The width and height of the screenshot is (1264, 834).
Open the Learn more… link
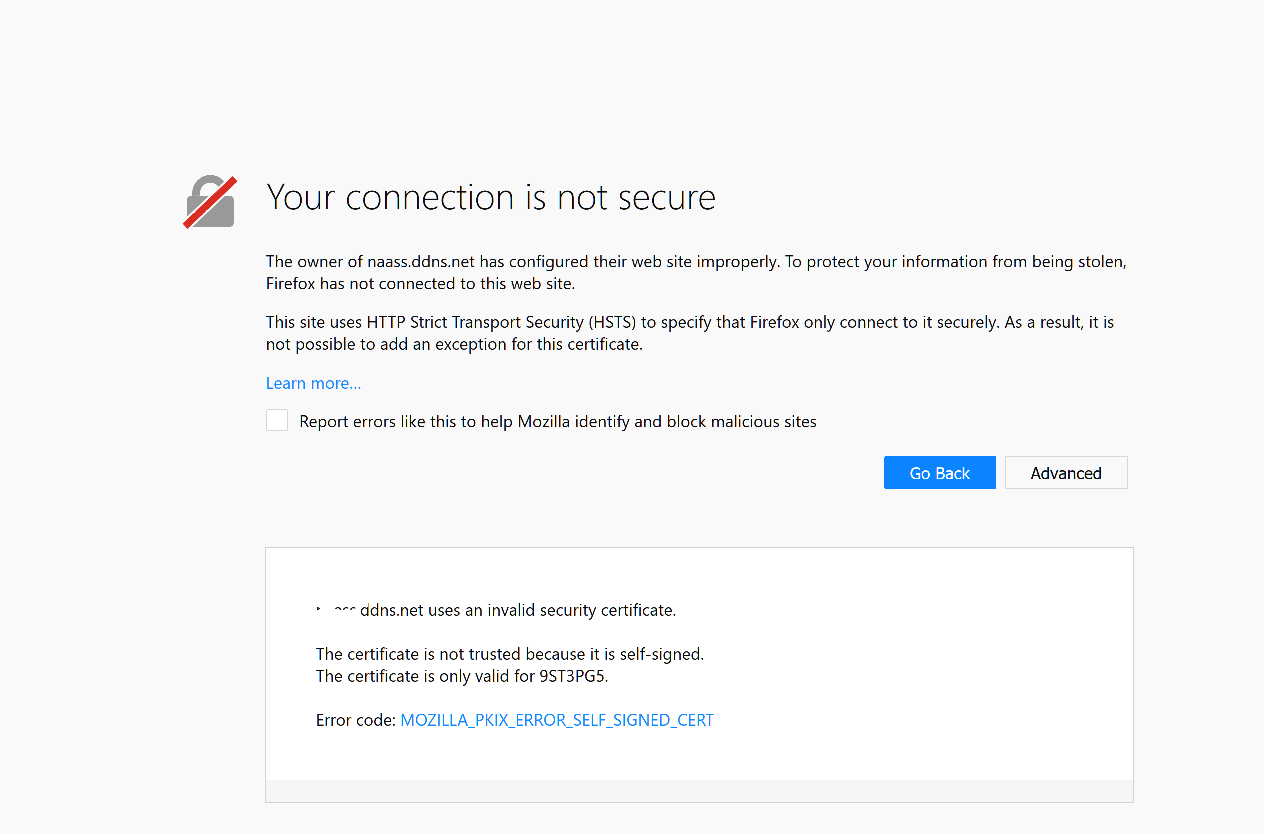click(313, 383)
